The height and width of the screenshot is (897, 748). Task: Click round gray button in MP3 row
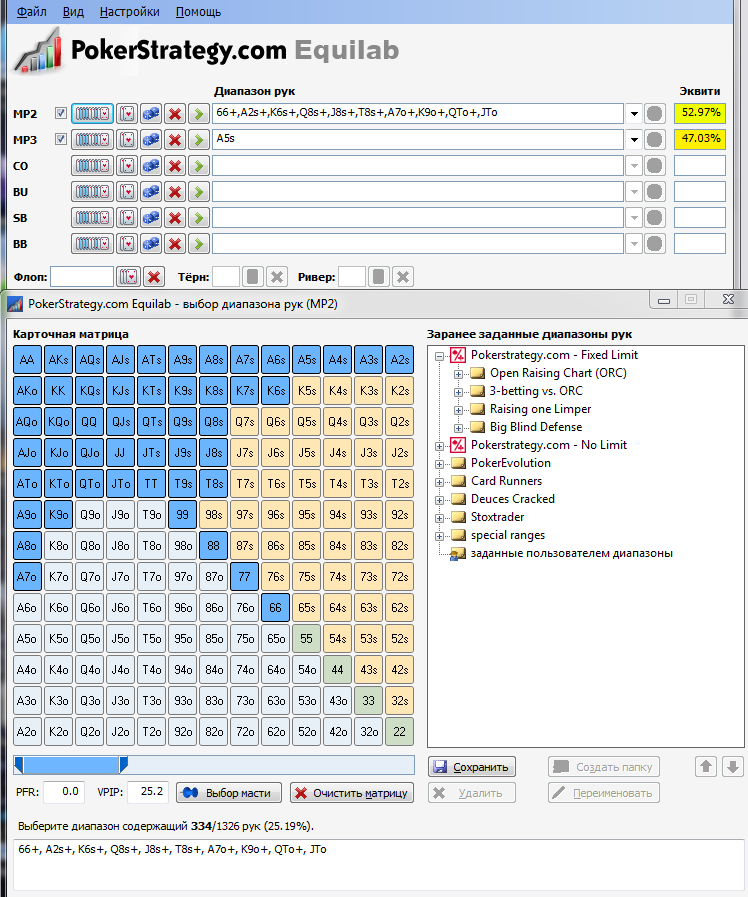point(654,140)
